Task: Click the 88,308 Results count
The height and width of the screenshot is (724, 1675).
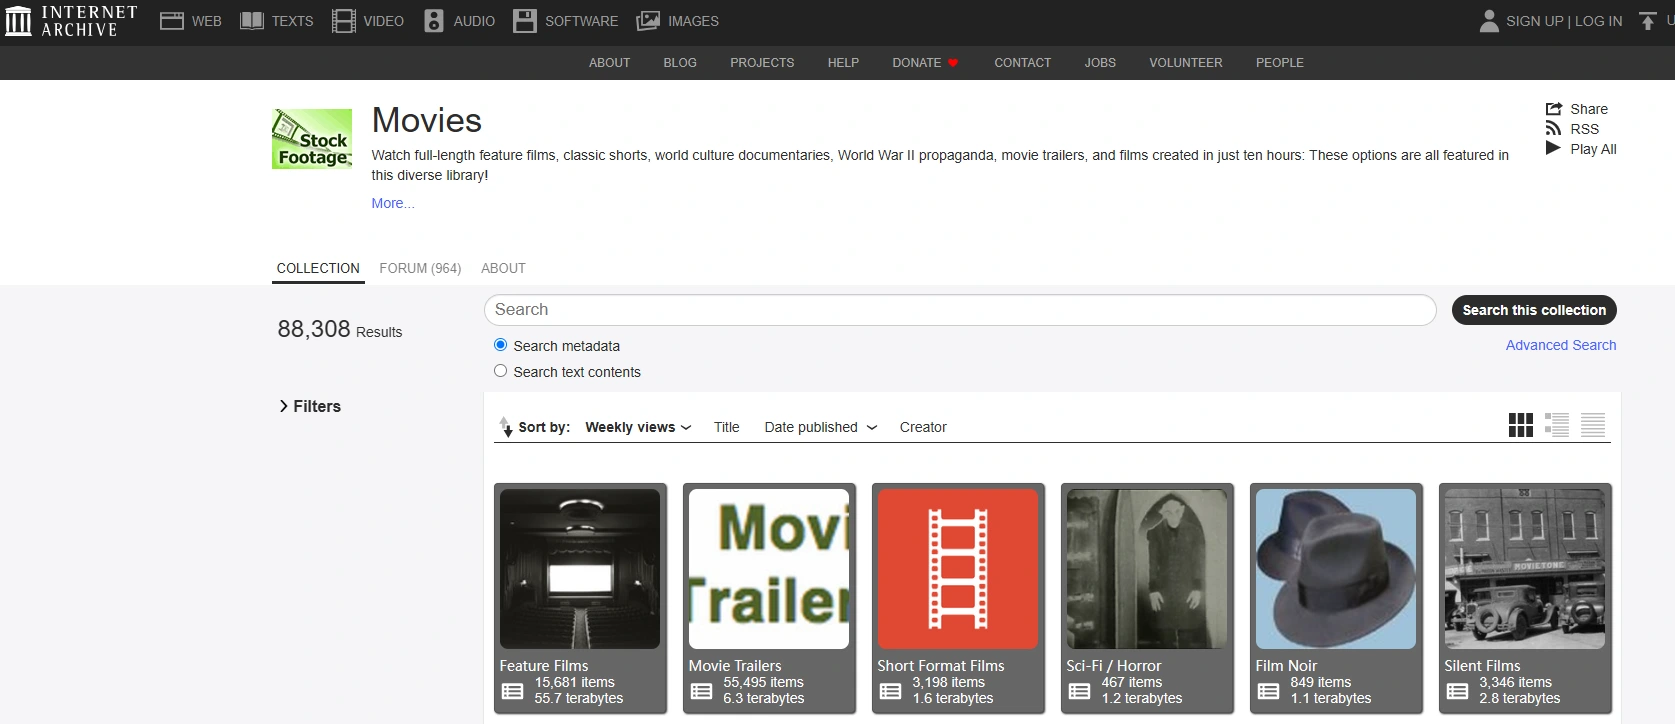Action: point(340,329)
